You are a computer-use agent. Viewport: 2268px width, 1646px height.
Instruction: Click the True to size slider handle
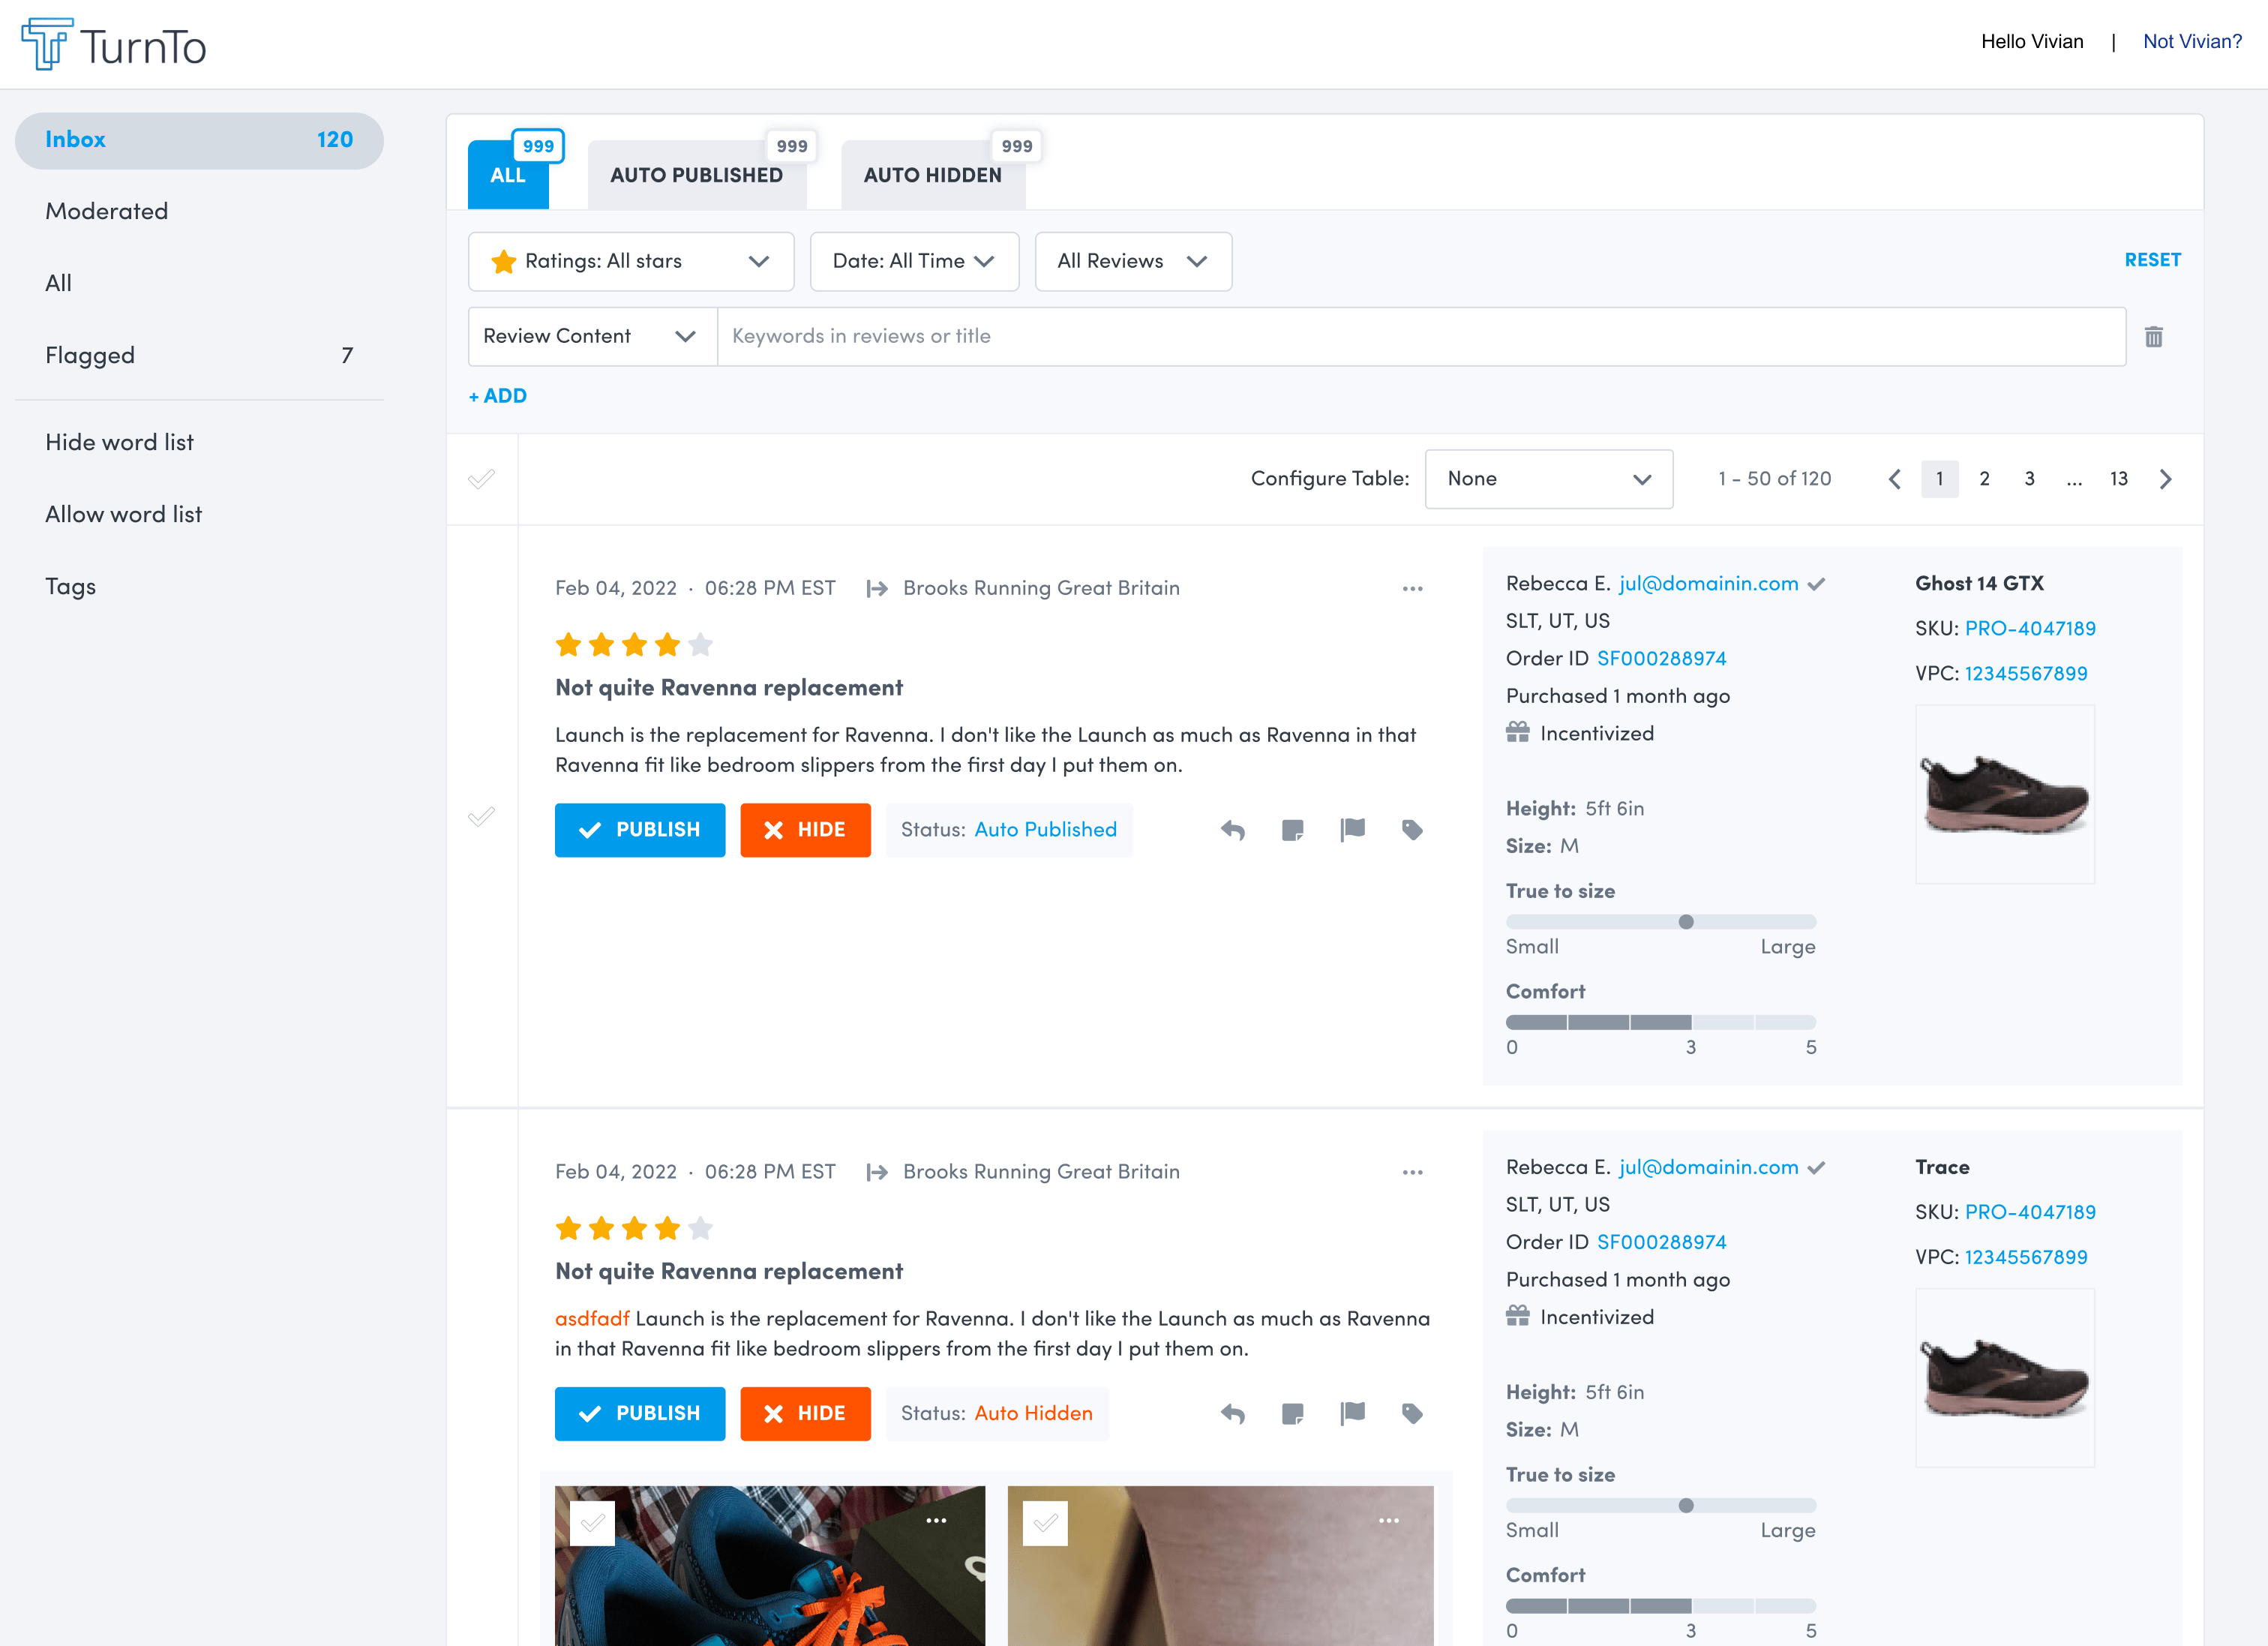(1686, 922)
